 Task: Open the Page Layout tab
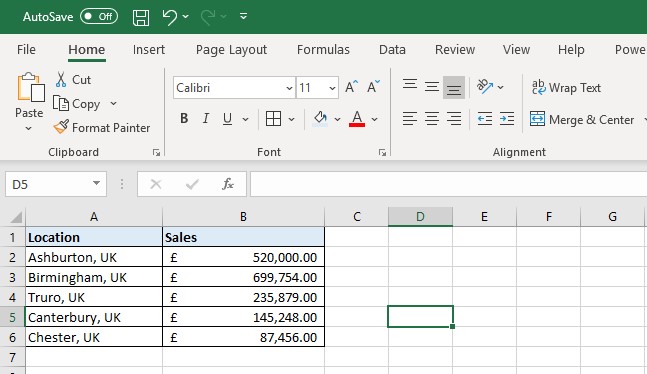[x=231, y=50]
